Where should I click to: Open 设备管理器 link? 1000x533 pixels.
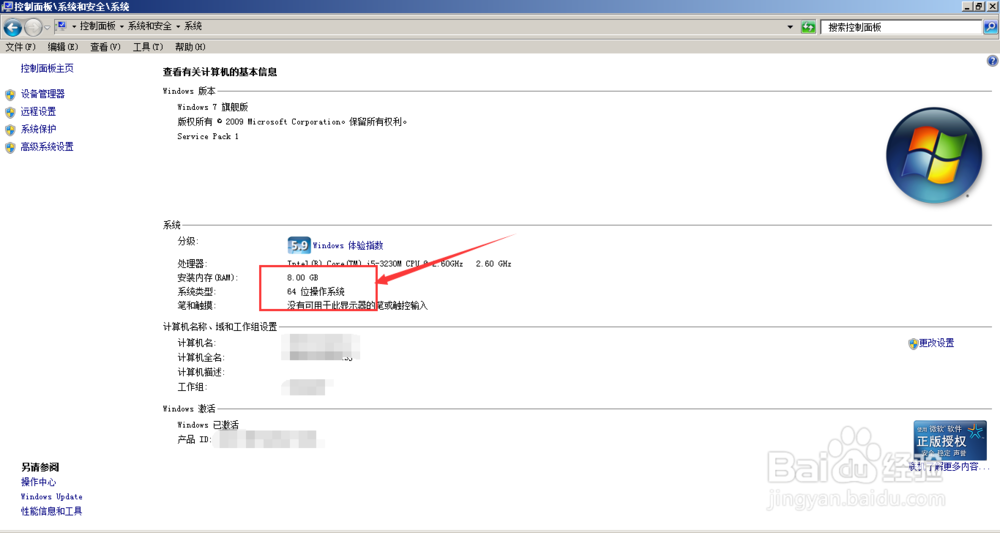pyautogui.click(x=43, y=94)
